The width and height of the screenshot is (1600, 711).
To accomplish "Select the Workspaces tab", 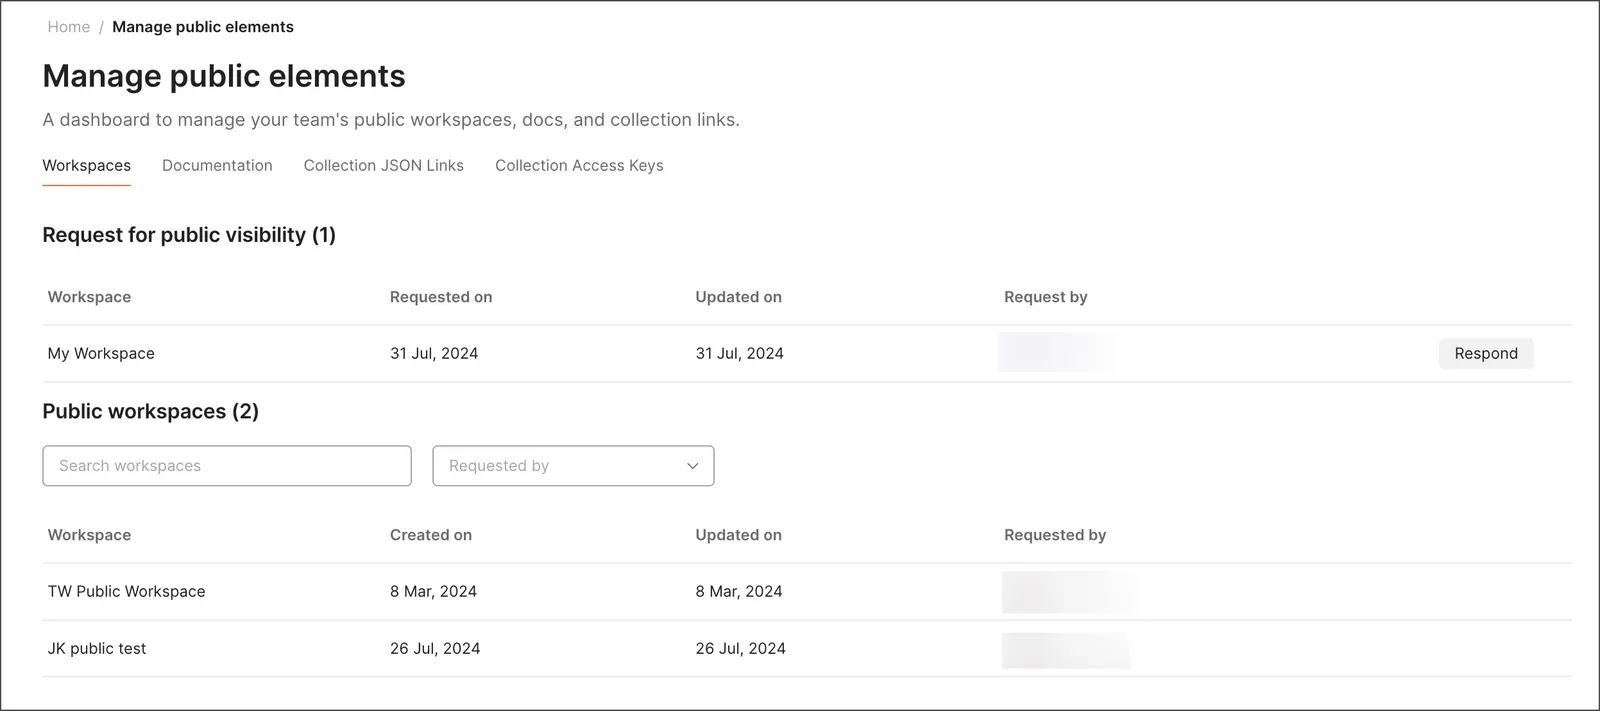I will tap(86, 166).
